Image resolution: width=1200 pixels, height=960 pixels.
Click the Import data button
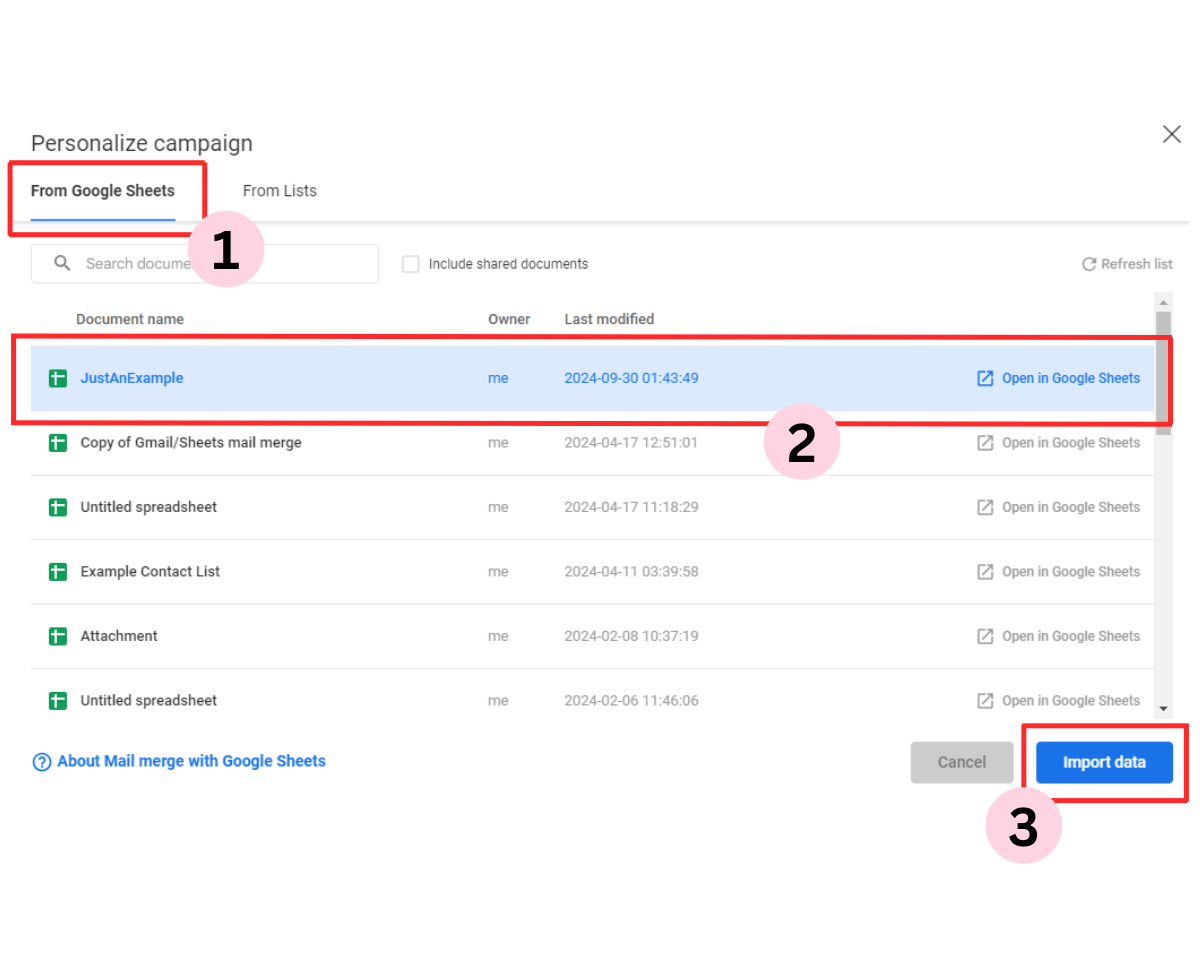coord(1104,762)
